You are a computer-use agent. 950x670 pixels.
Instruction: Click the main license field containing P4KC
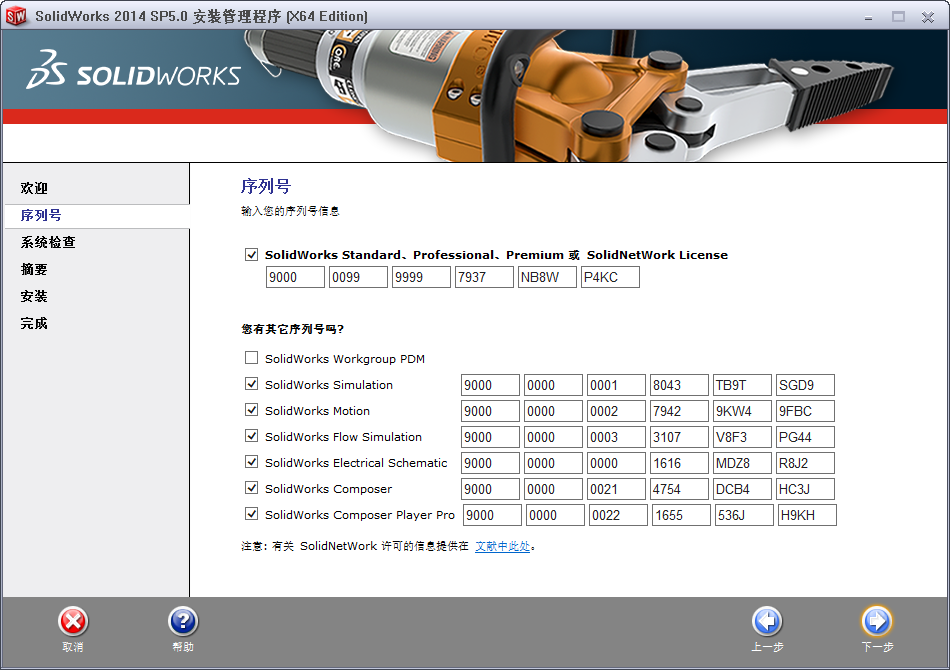click(x=610, y=277)
